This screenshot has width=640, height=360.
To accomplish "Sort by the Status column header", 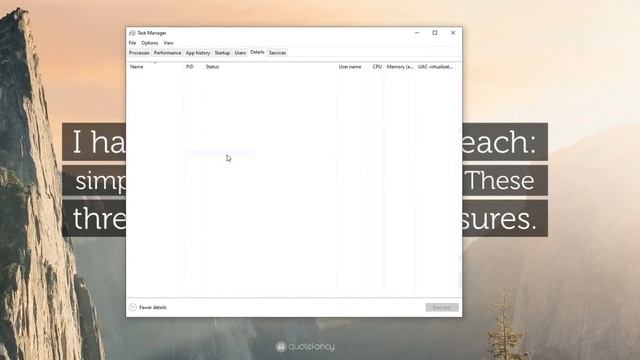I will [x=270, y=67].
